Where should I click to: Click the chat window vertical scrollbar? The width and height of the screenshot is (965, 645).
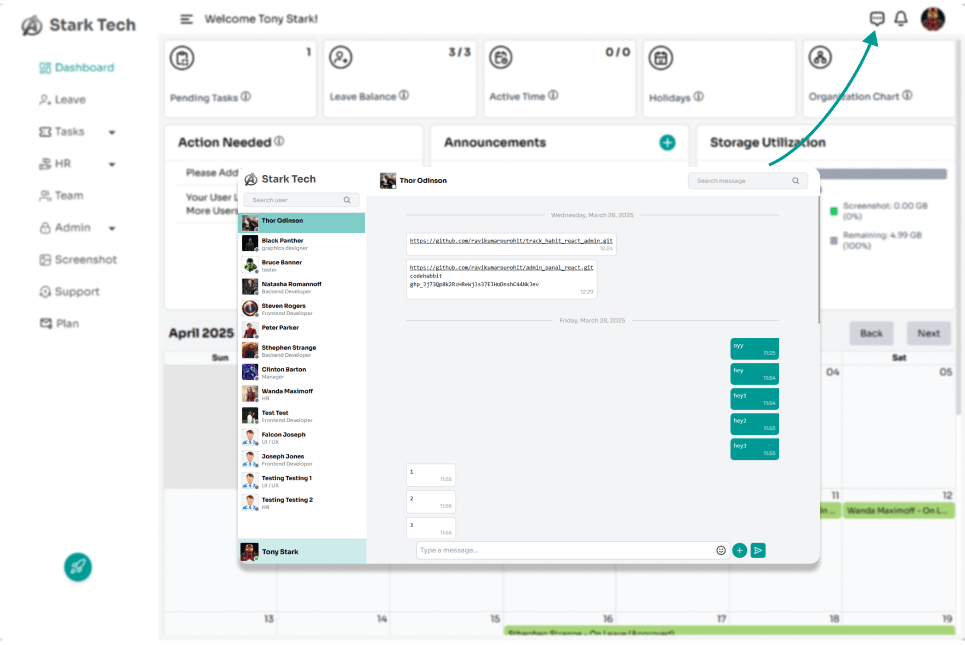coord(819,260)
